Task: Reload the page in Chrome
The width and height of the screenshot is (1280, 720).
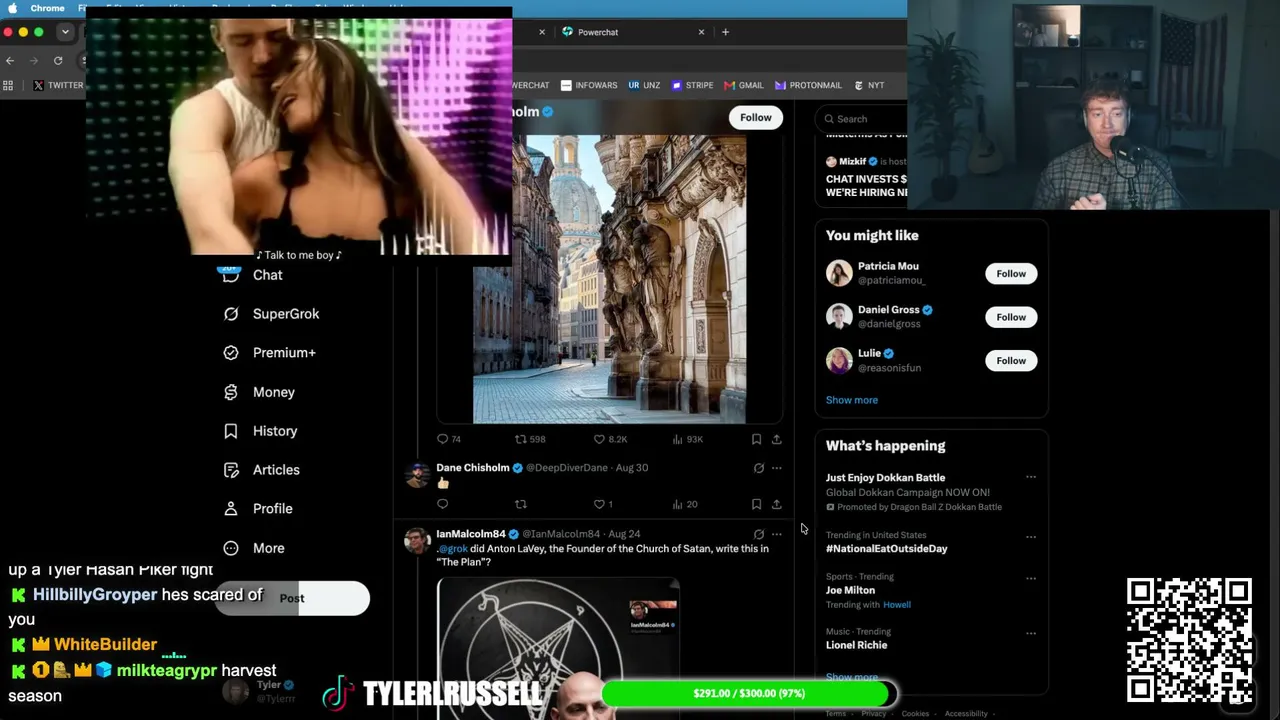Action: pyautogui.click(x=58, y=60)
